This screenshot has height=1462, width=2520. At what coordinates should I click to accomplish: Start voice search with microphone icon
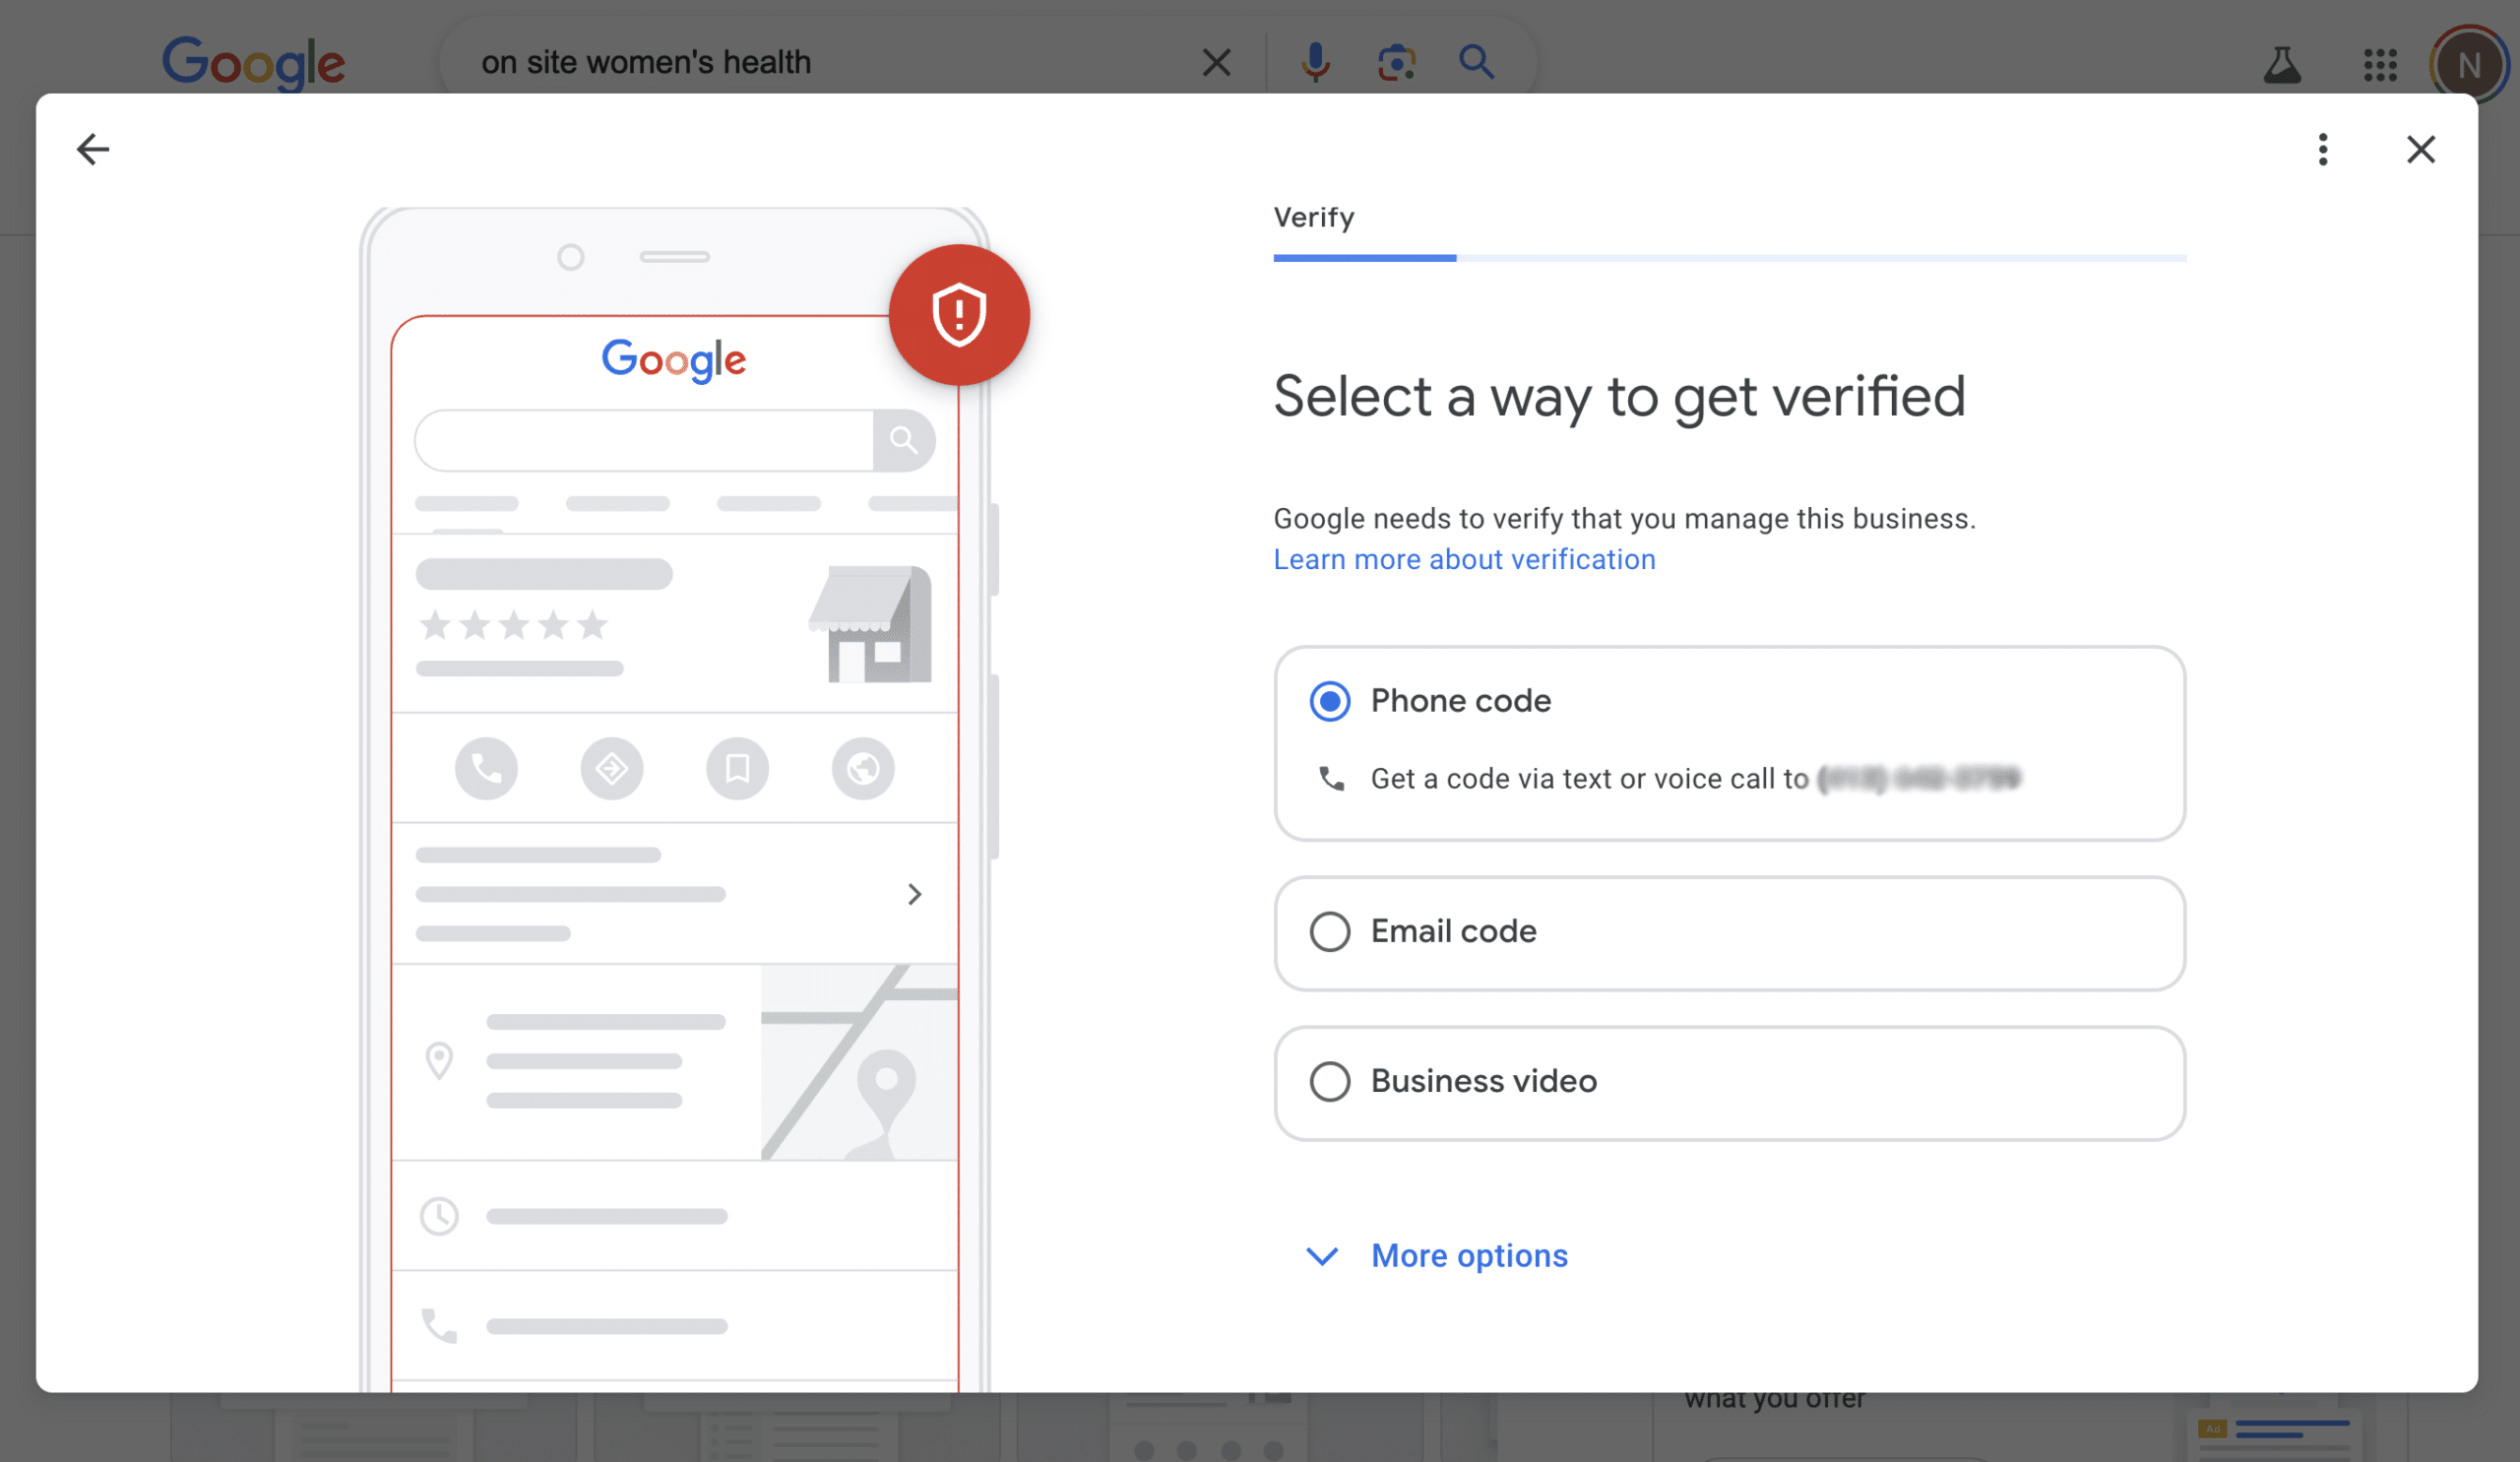tap(1315, 62)
